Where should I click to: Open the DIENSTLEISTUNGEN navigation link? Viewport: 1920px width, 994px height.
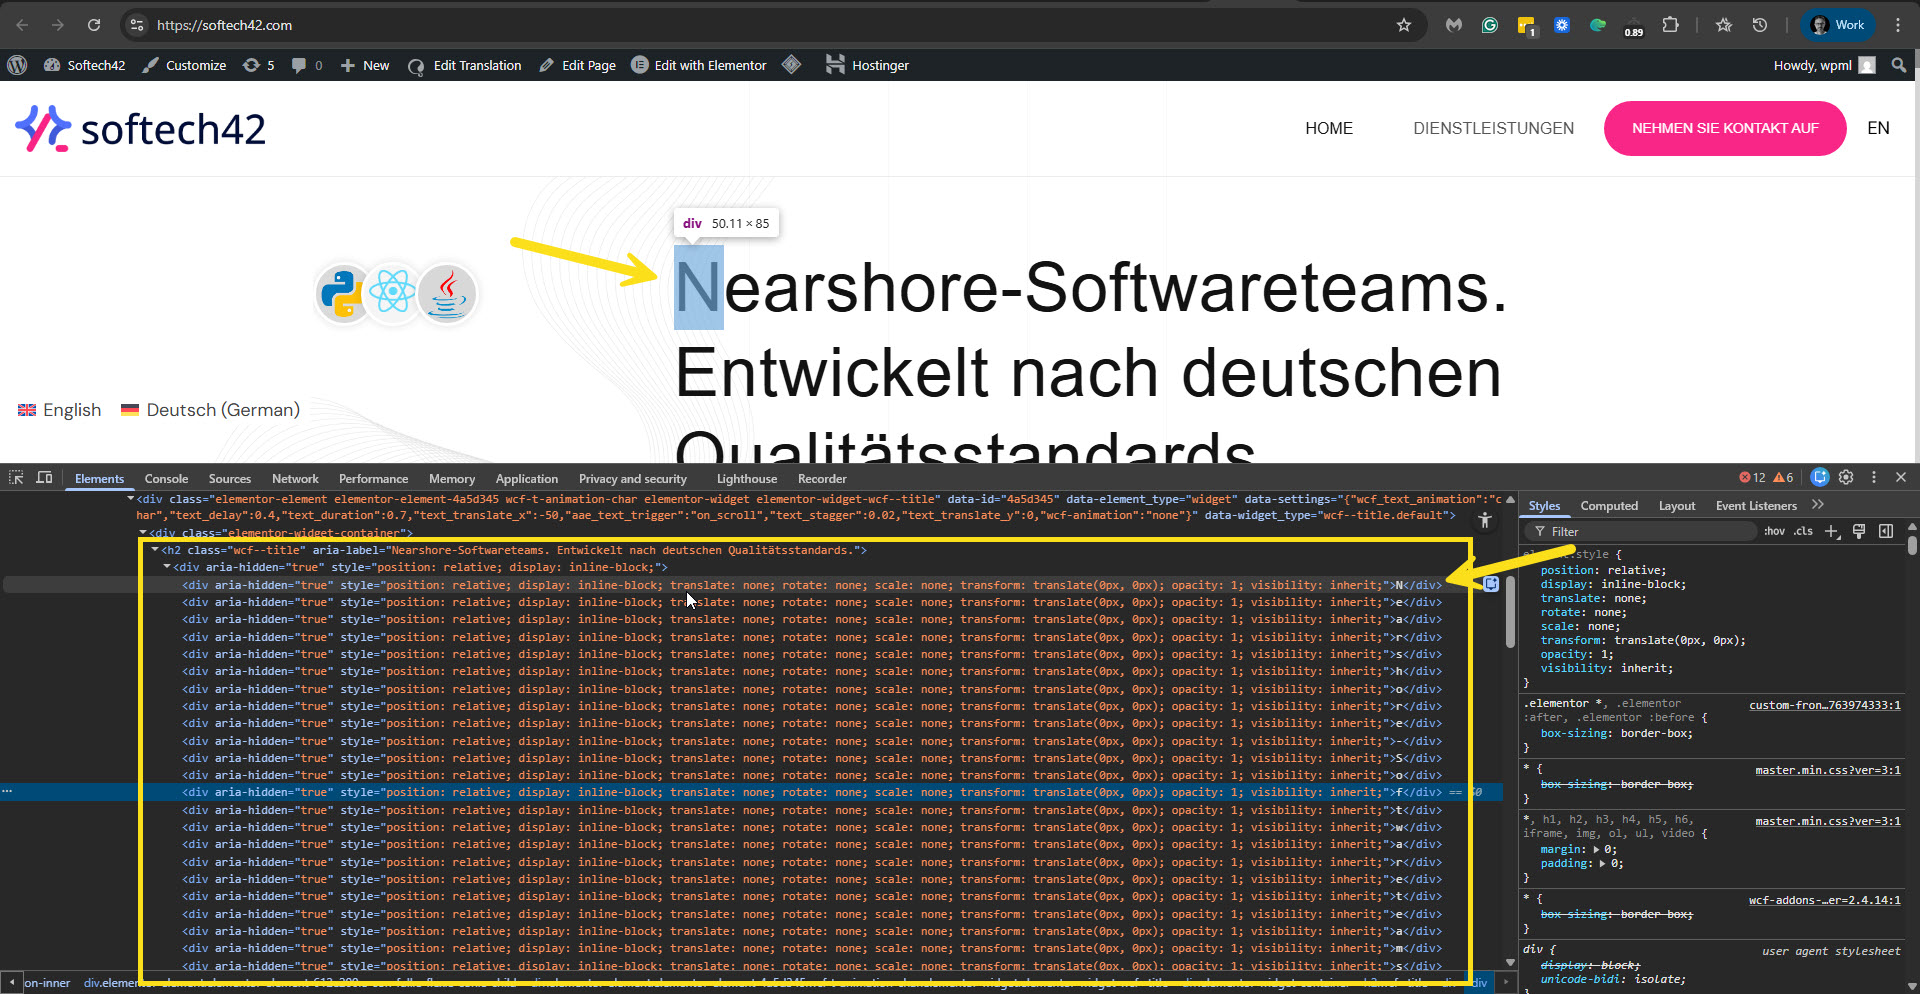pyautogui.click(x=1493, y=128)
